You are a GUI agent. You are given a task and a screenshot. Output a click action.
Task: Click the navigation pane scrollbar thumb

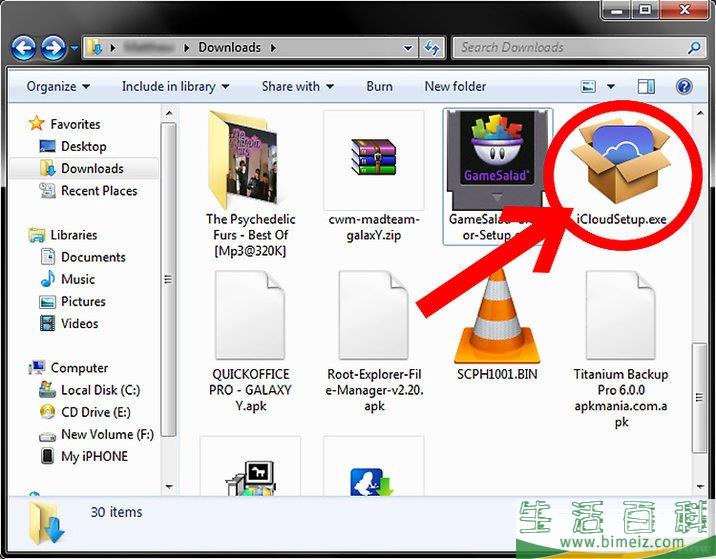tap(168, 280)
